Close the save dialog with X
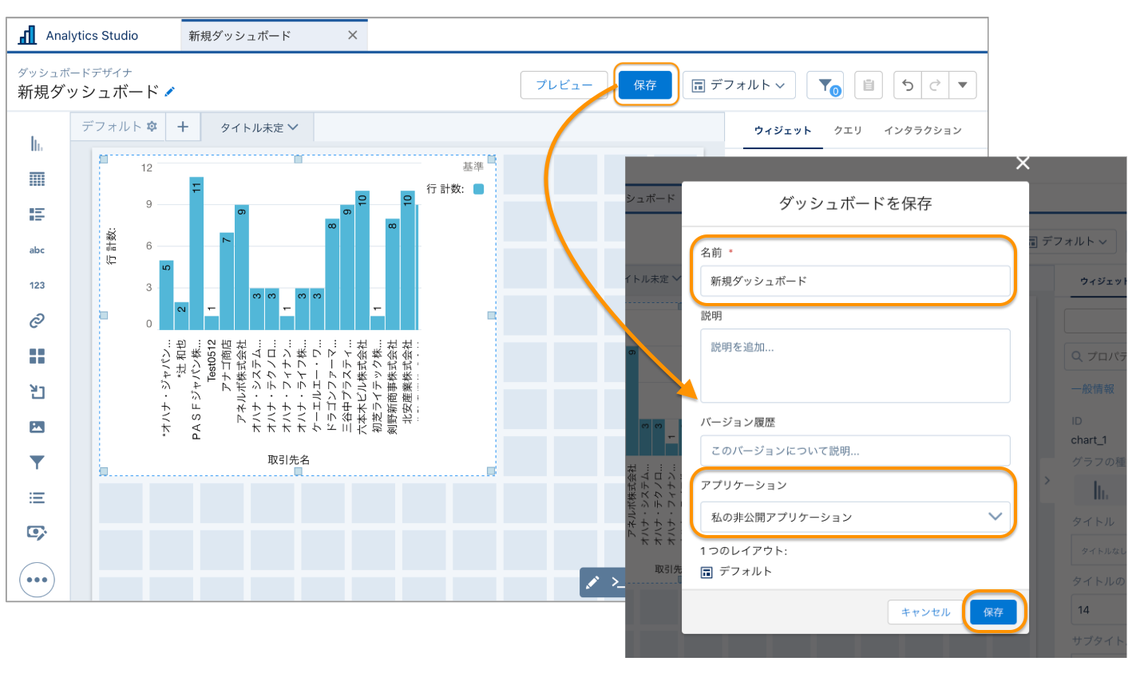Viewport: 1148px width, 685px height. coord(1023,163)
